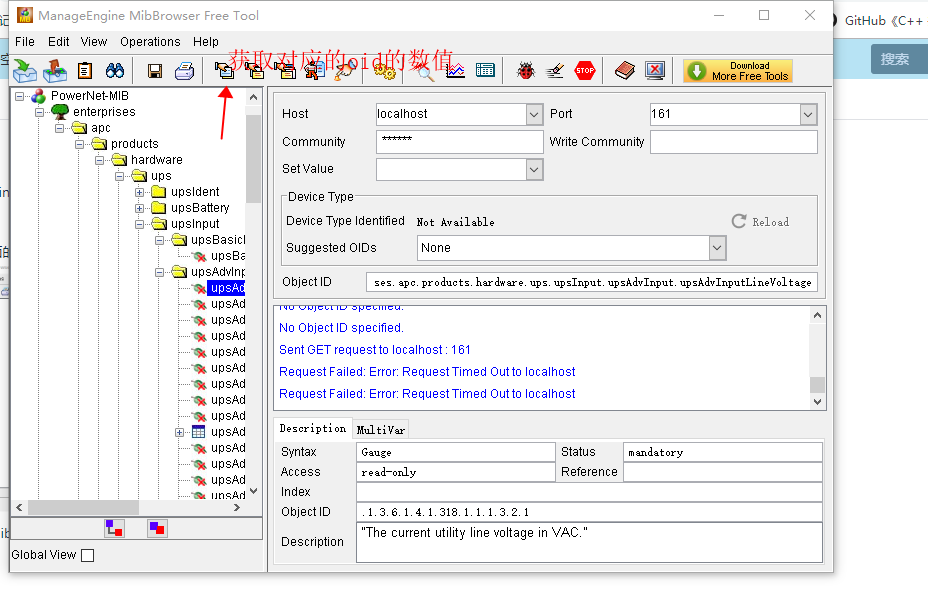Click the Load MIB module icon

(x=25, y=71)
